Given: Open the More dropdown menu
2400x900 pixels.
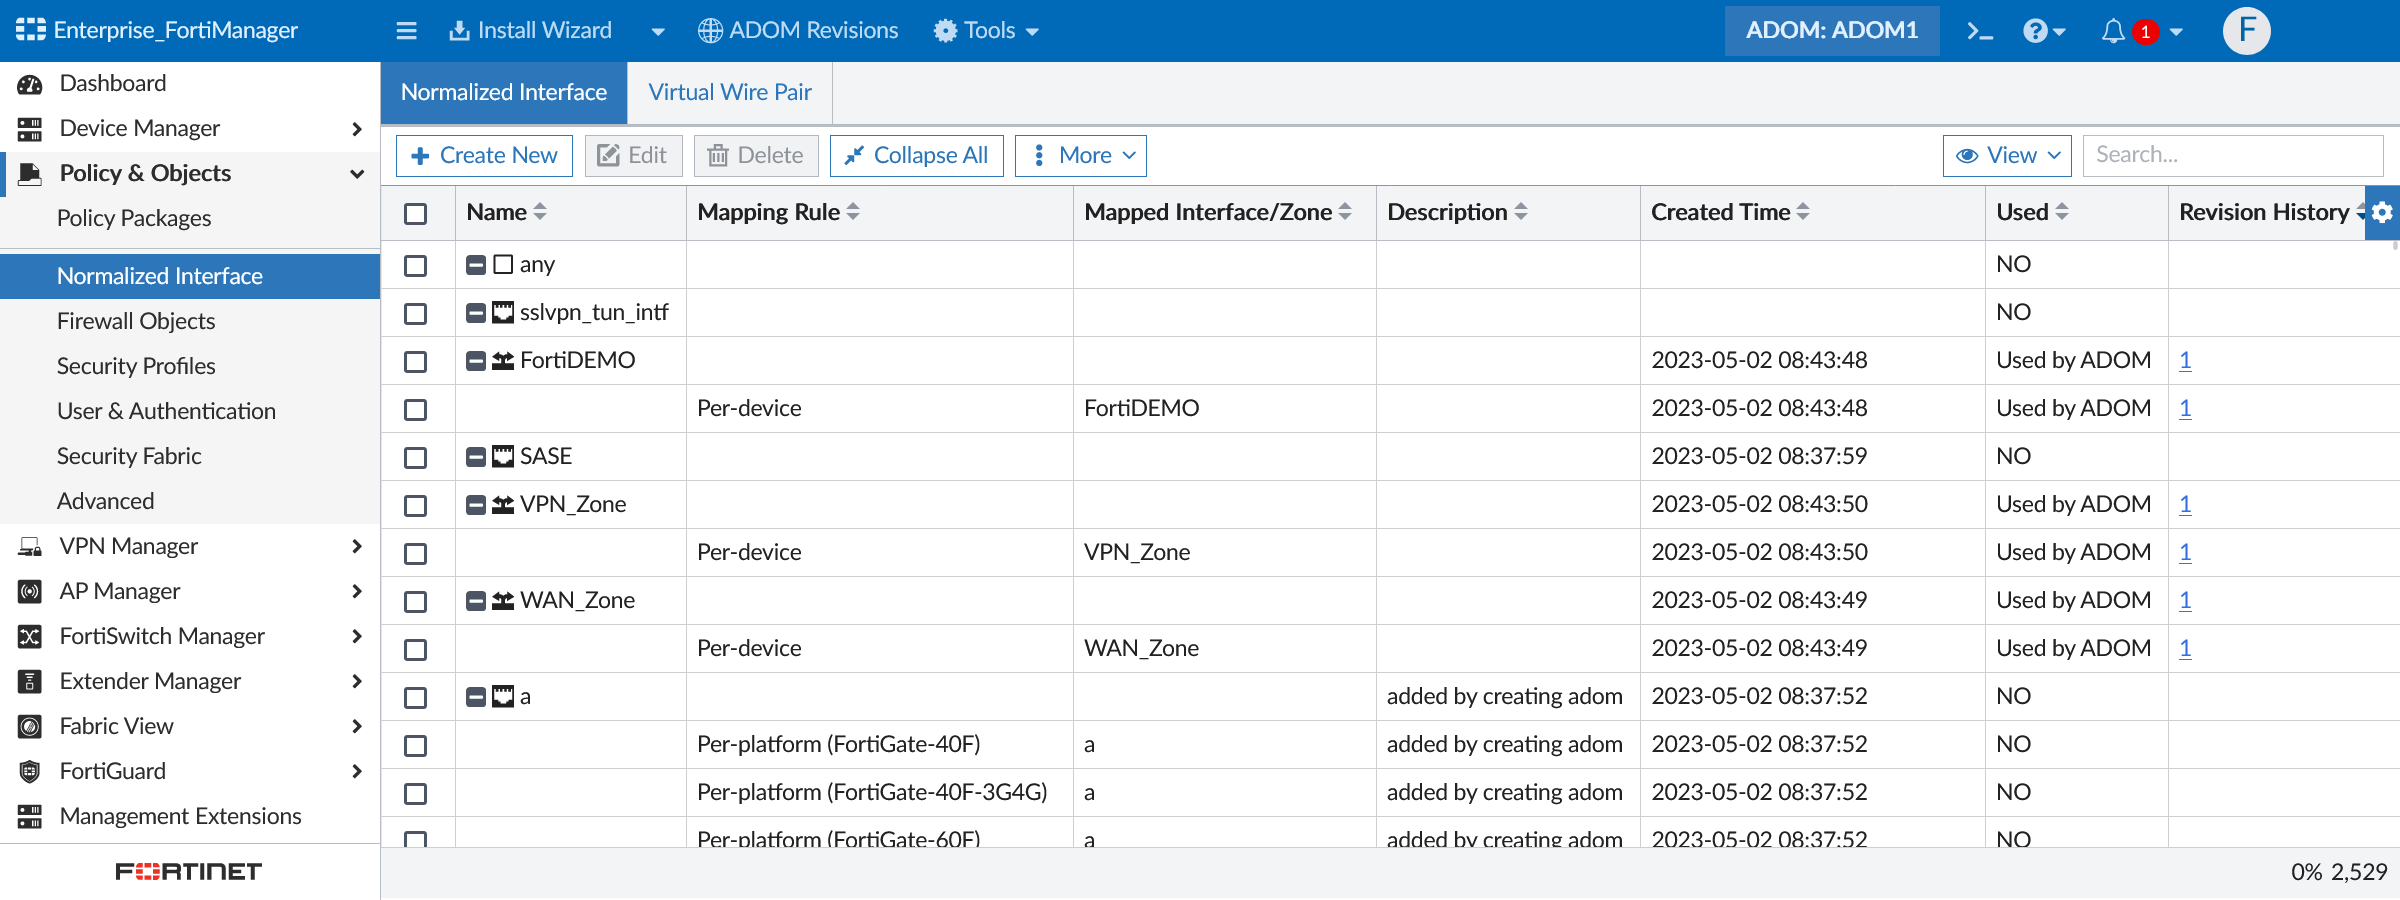Looking at the screenshot, I should [1080, 156].
